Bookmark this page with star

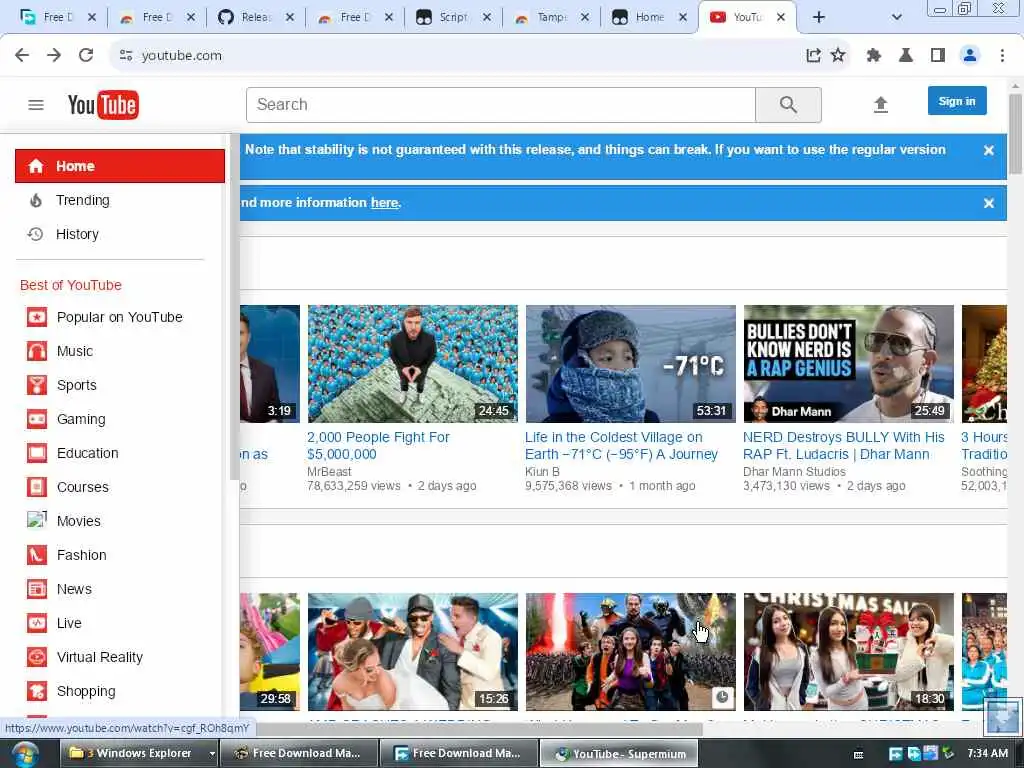(838, 56)
